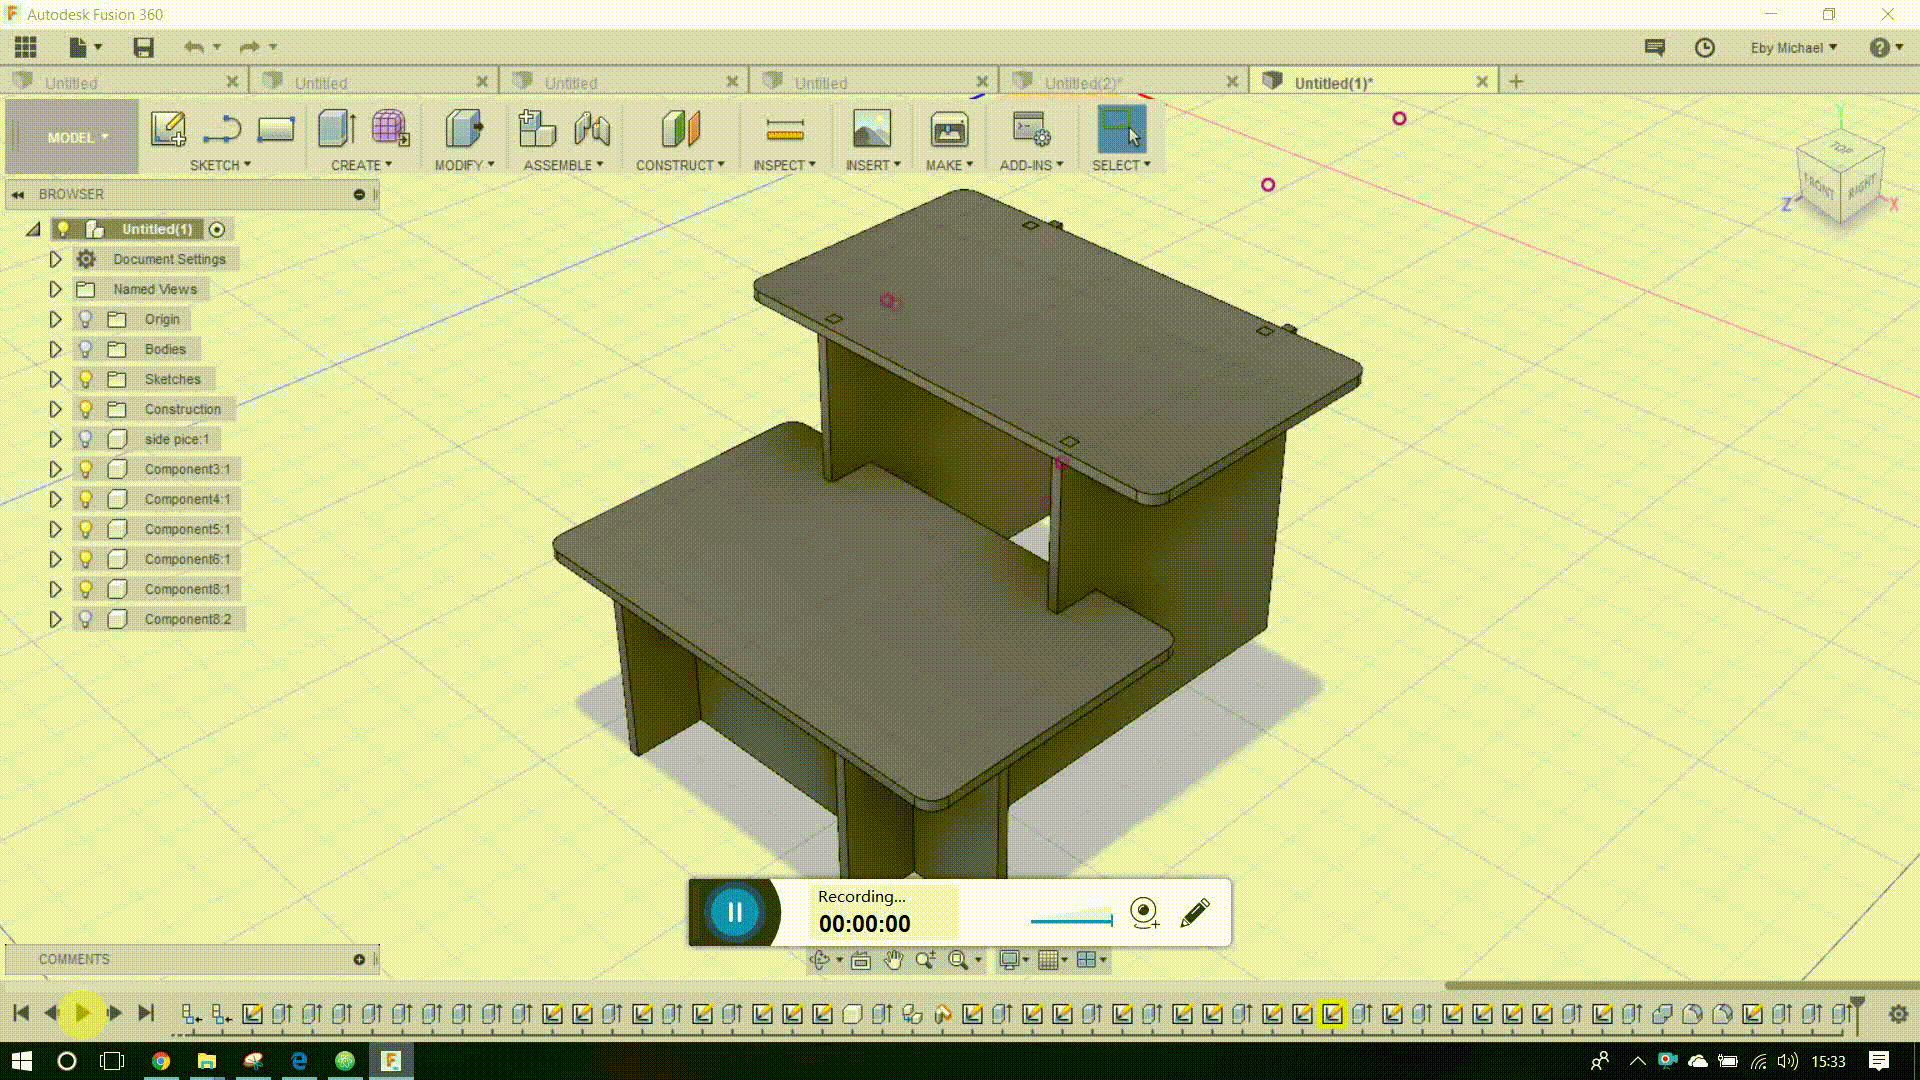Select the Extrude tool icon
Screen dimensions: 1920x1080
tap(336, 130)
